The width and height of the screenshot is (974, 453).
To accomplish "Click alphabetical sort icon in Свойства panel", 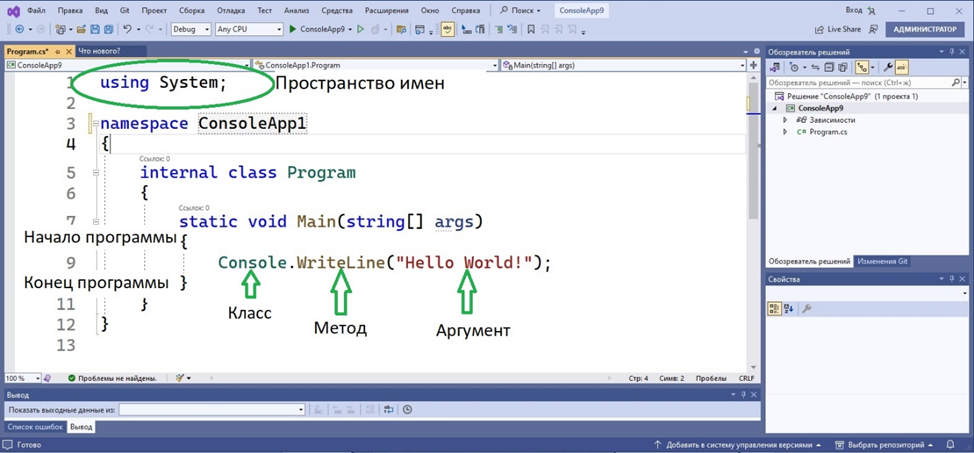I will point(789,309).
